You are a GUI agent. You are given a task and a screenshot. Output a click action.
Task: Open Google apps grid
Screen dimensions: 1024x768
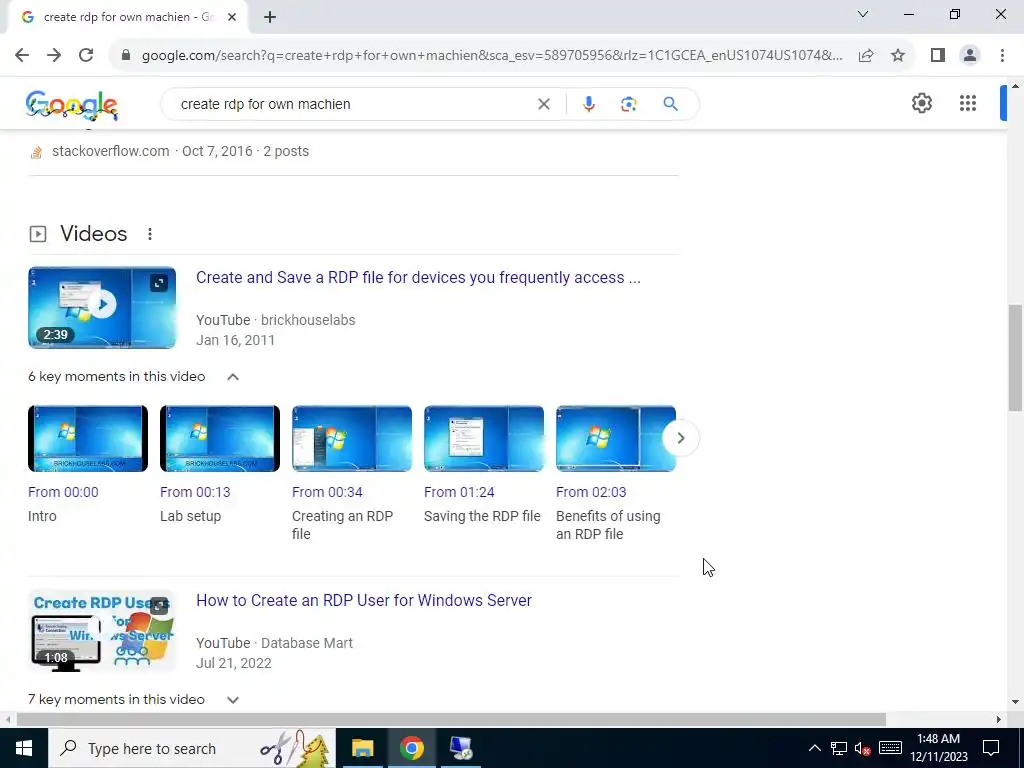pyautogui.click(x=968, y=103)
